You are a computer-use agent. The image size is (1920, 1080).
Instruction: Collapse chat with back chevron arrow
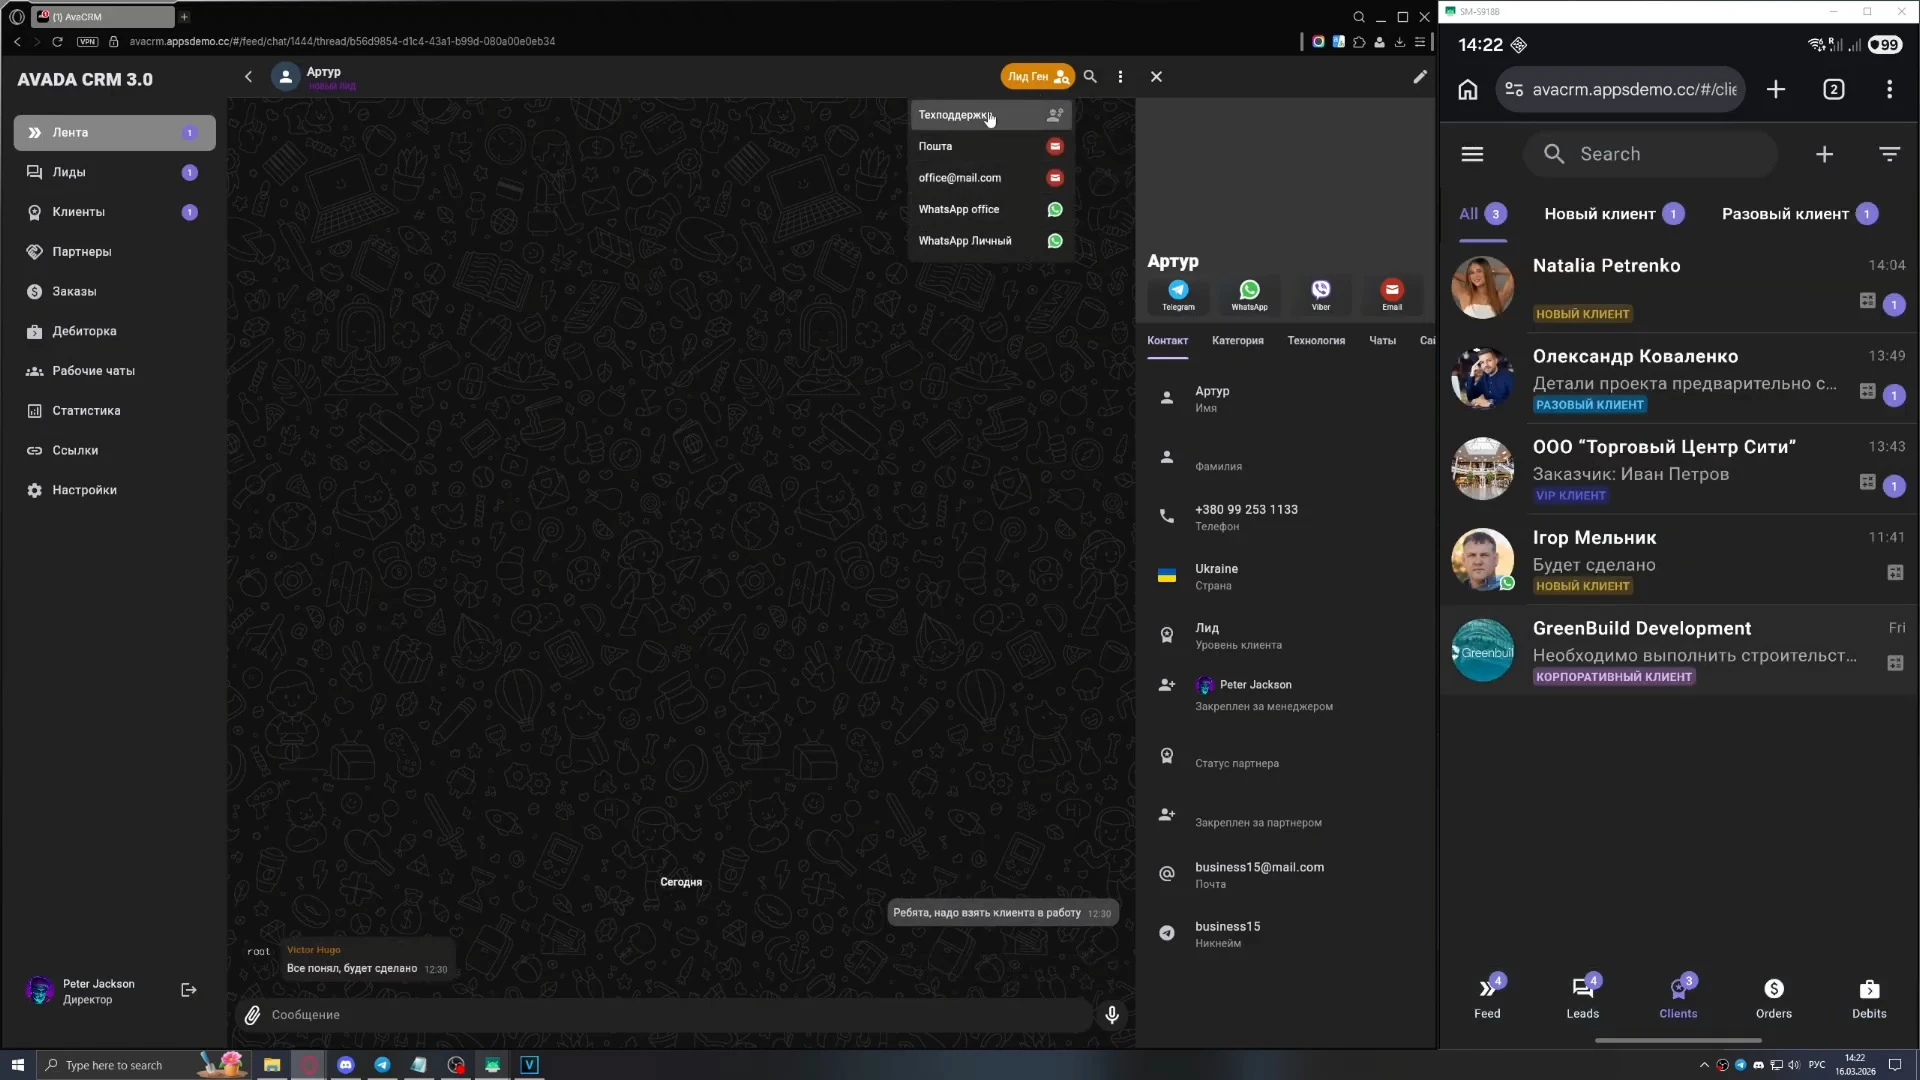[x=248, y=77]
